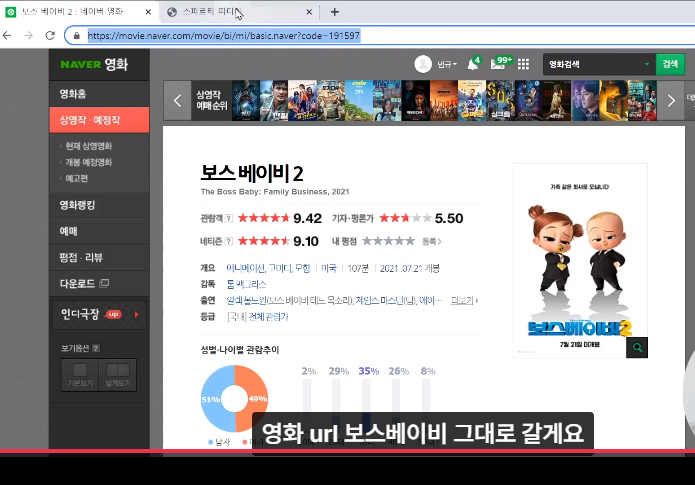Open the NAVER 영화 logo home
Image resolution: width=695 pixels, height=485 pixels.
click(94, 64)
